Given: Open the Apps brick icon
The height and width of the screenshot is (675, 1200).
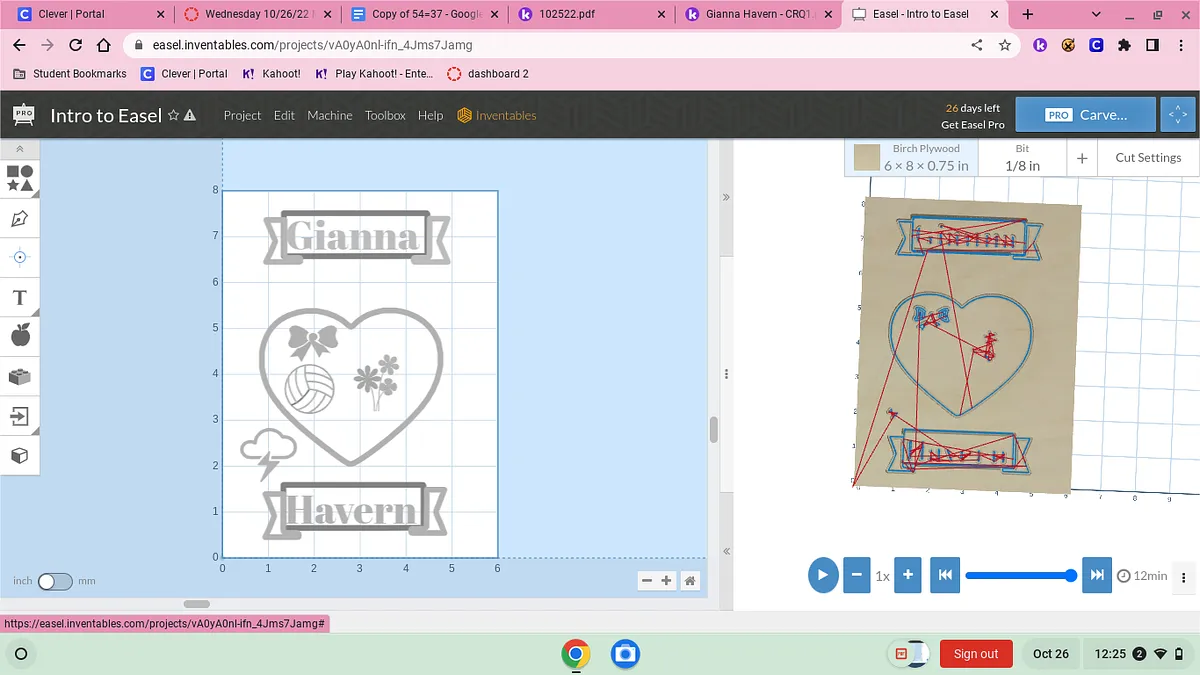Looking at the screenshot, I should click(20, 376).
